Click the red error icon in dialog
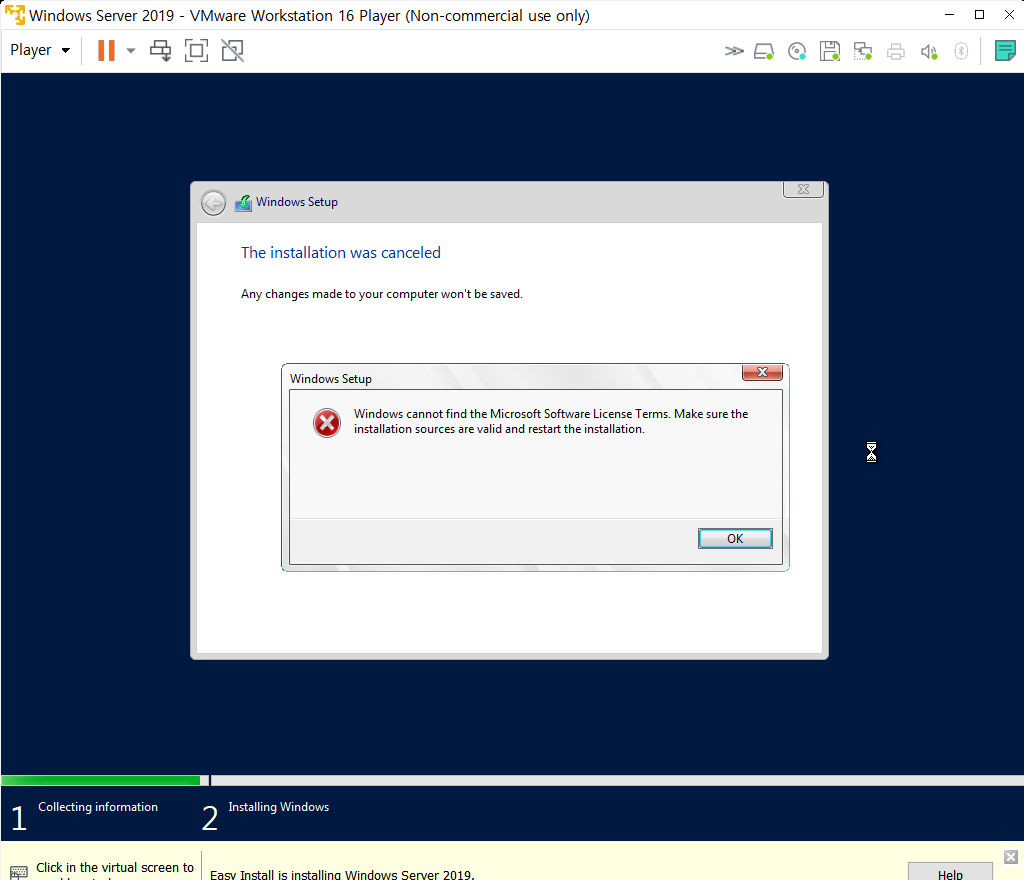 coord(327,423)
